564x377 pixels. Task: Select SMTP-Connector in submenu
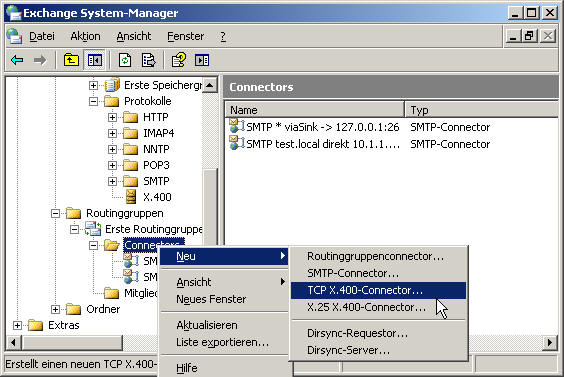(x=378, y=273)
